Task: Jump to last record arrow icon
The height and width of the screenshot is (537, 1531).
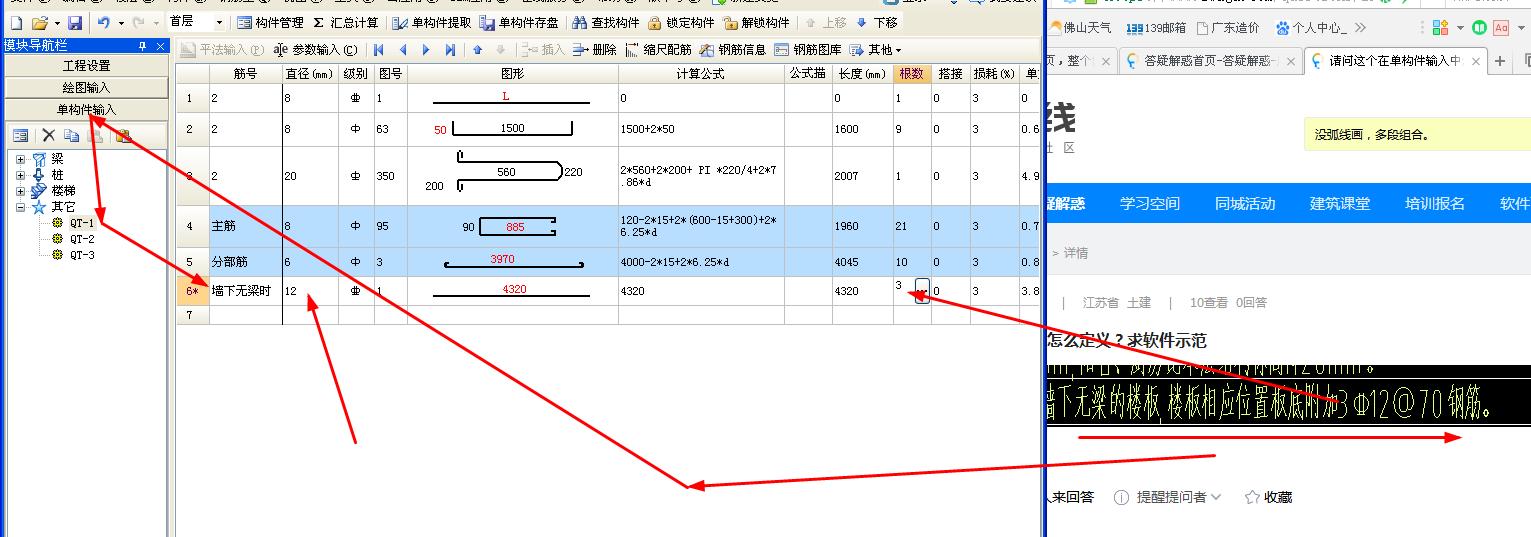Action: tap(451, 50)
